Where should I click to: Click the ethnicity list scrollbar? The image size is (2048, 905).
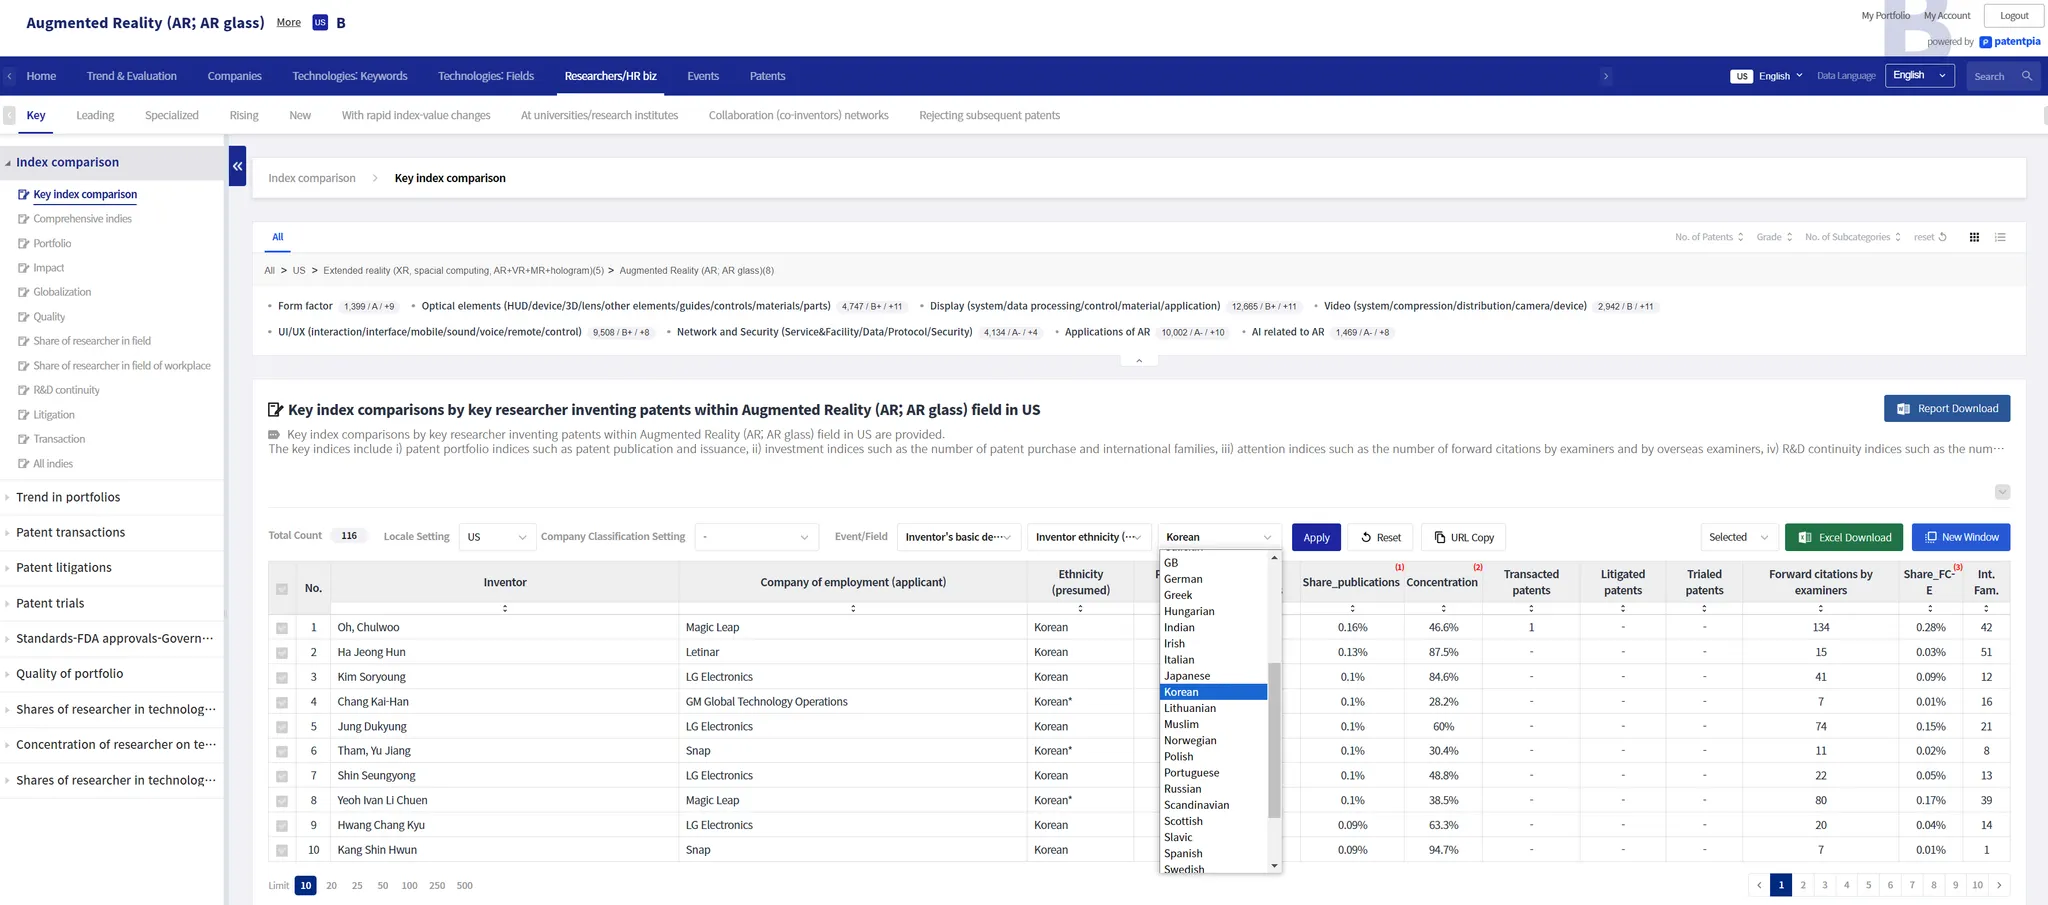[x=1274, y=740]
